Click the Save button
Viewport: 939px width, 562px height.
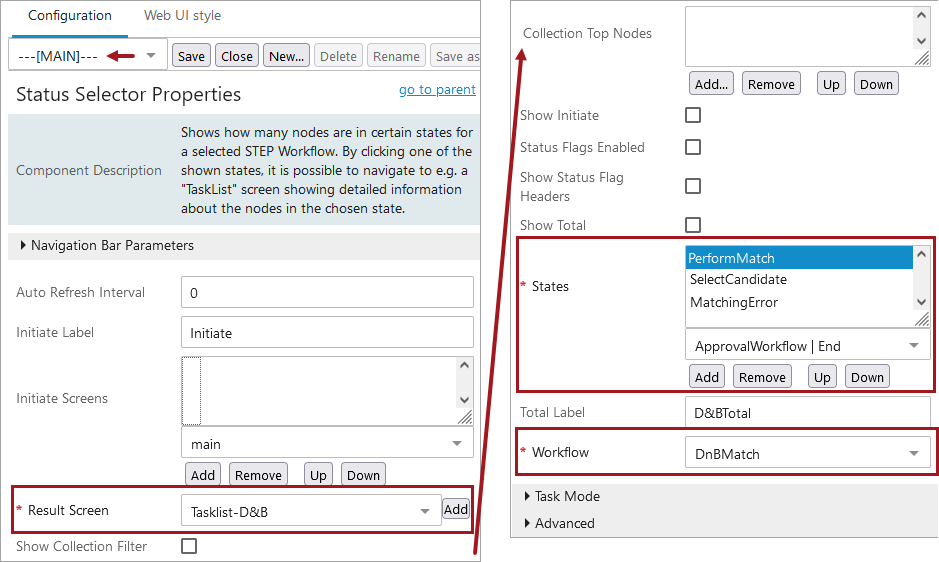(x=191, y=56)
